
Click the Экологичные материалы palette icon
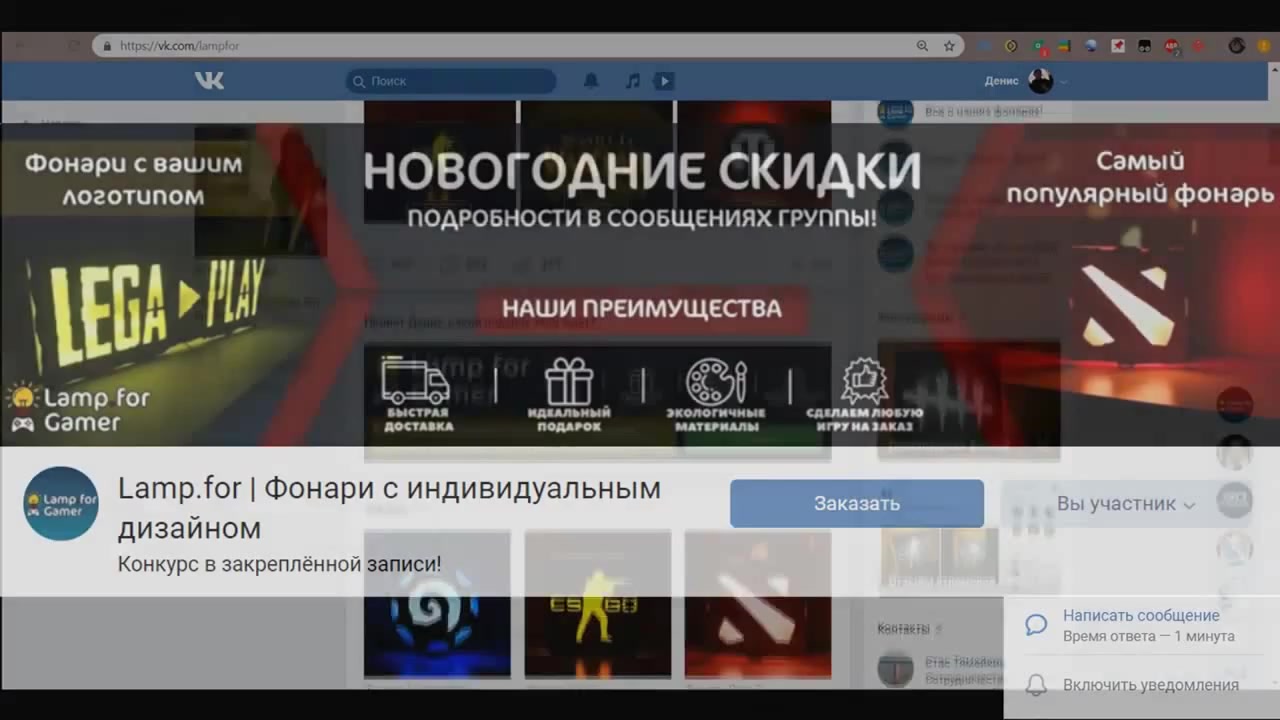pos(717,381)
